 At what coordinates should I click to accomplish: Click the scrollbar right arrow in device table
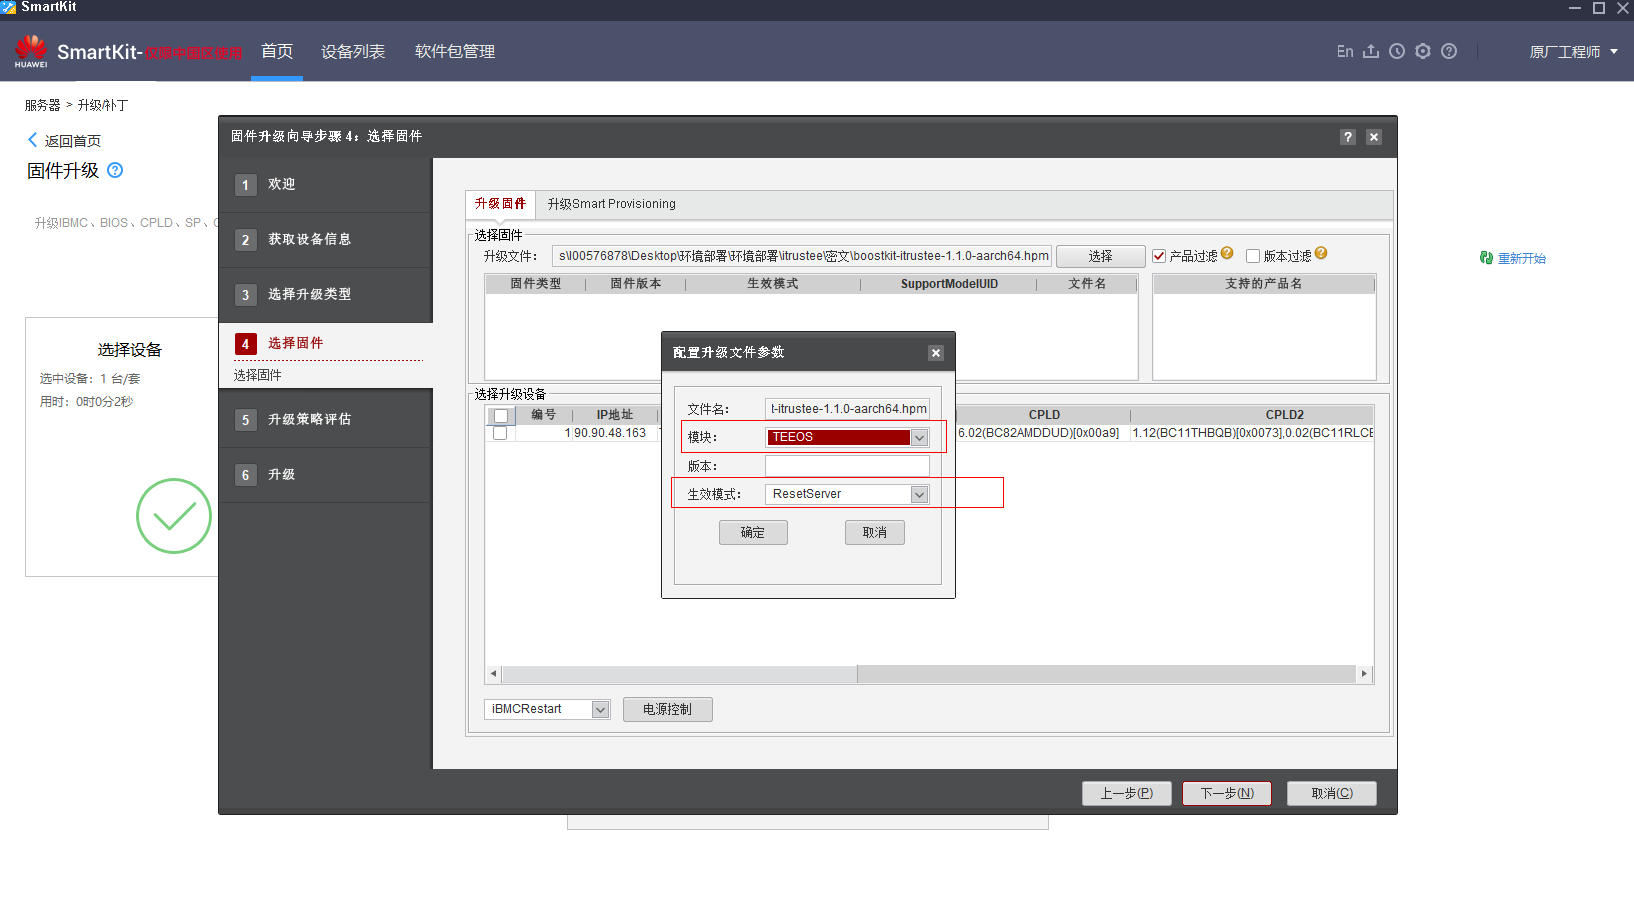(x=1365, y=674)
